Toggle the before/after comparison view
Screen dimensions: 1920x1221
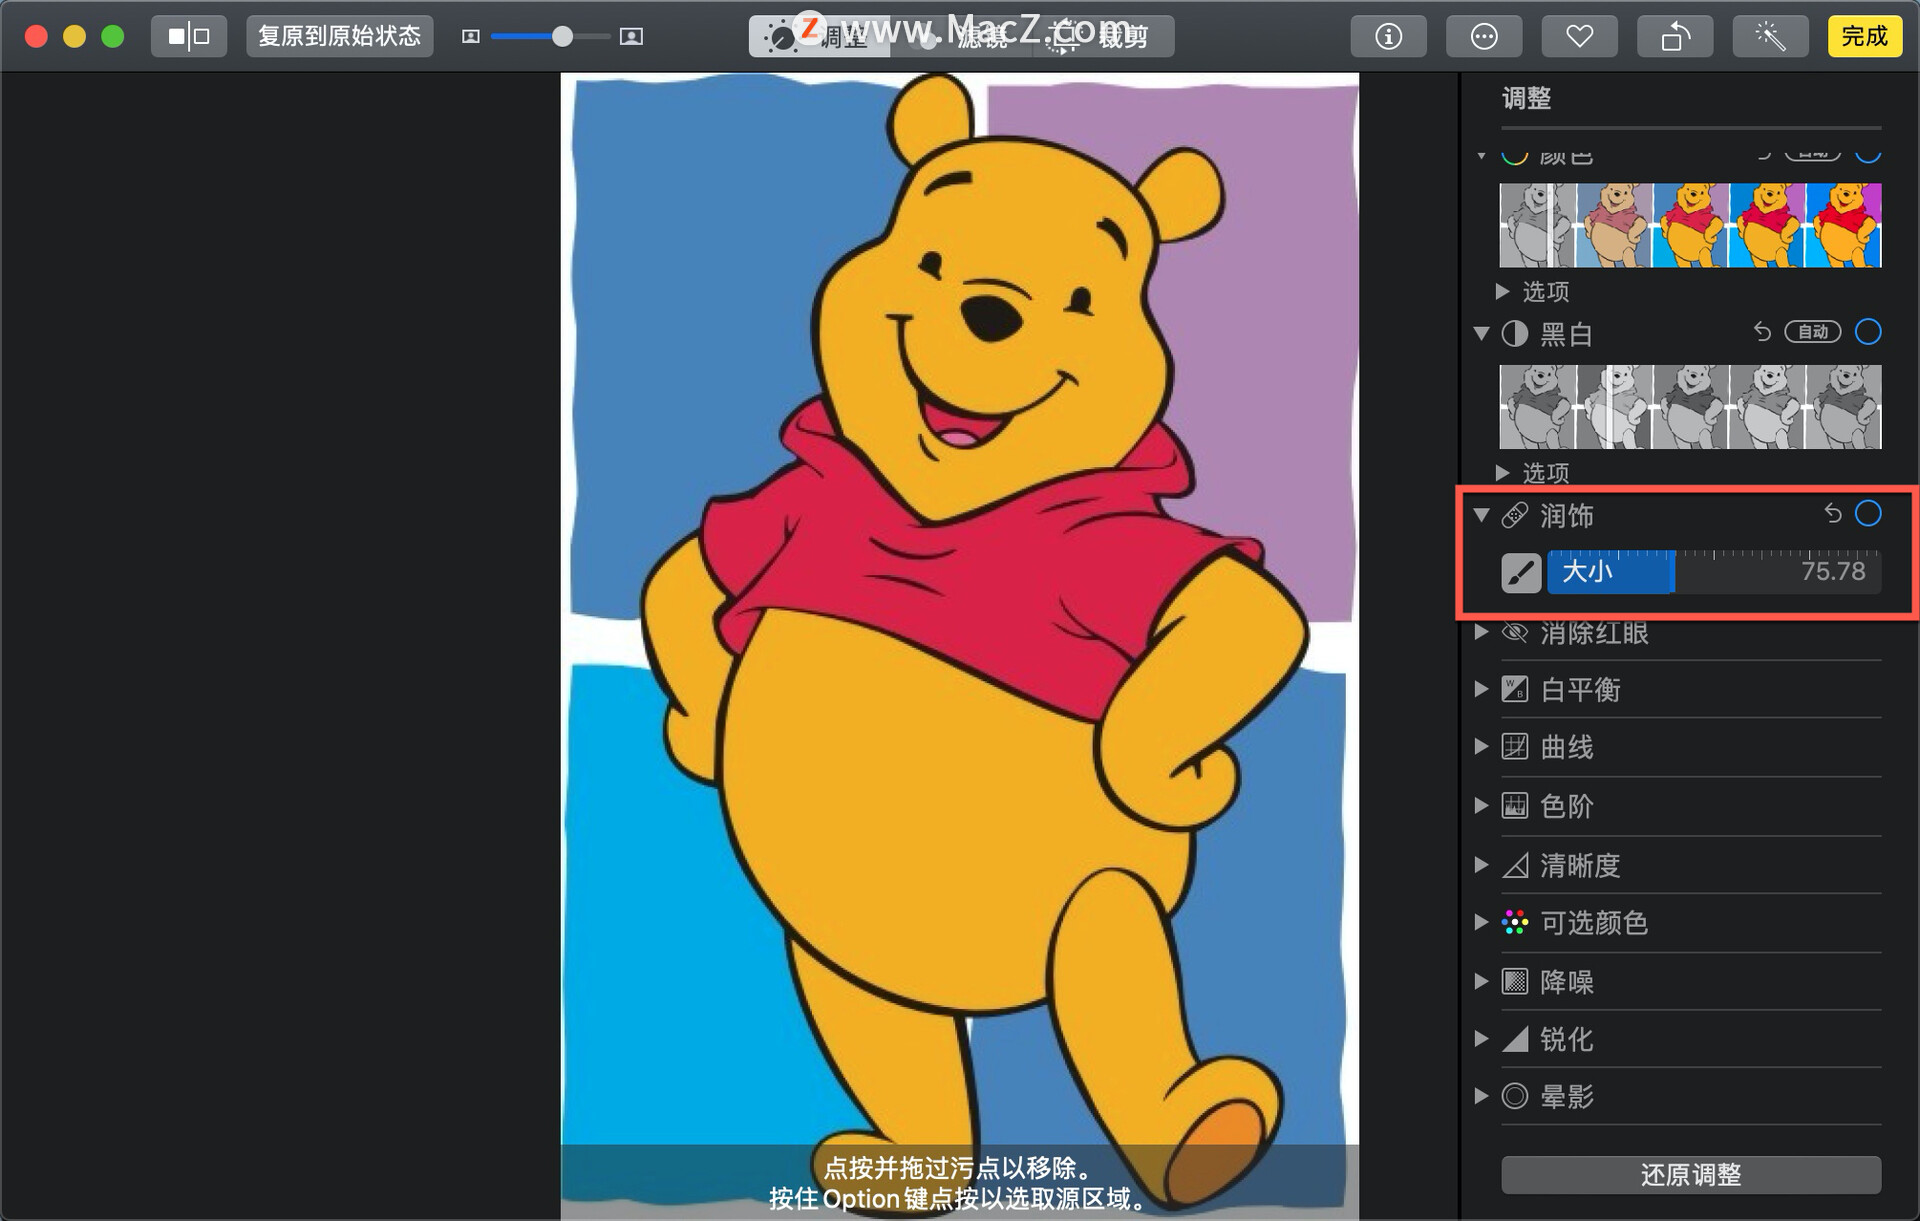tap(189, 37)
